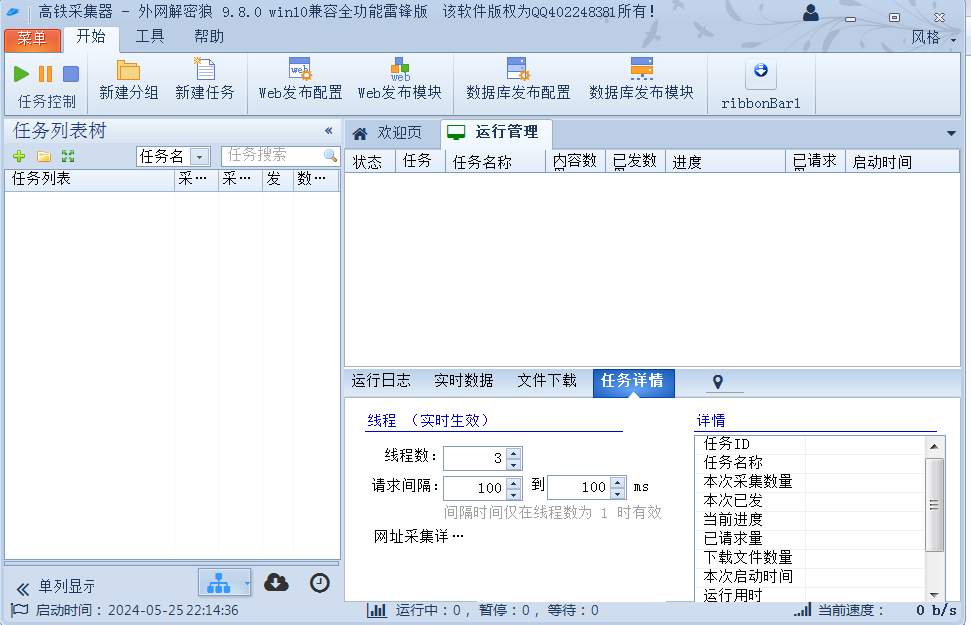Screen dimensions: 971x625
Task: Click the 内容数 column header
Action: (576, 162)
